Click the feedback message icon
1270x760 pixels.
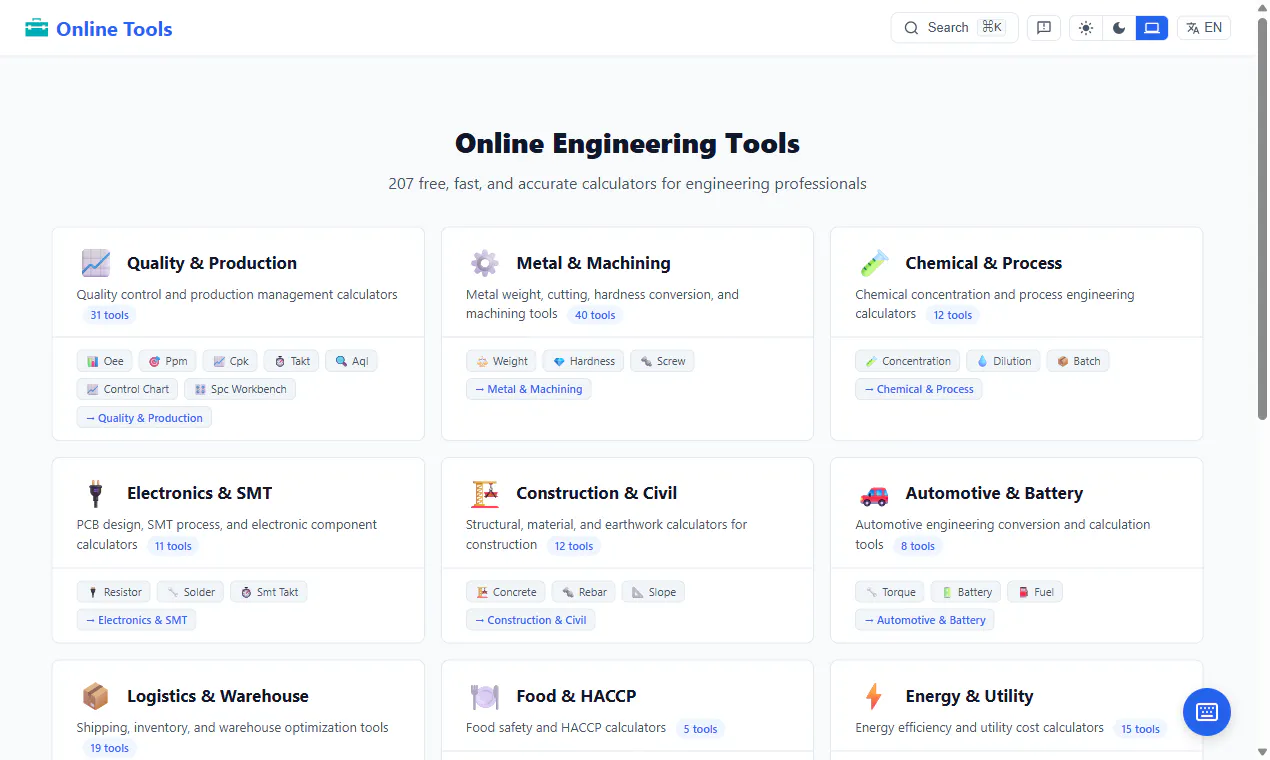pyautogui.click(x=1043, y=28)
